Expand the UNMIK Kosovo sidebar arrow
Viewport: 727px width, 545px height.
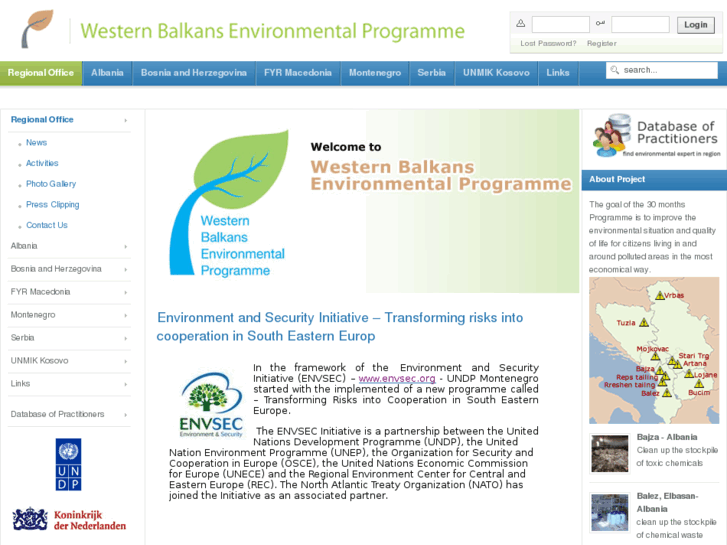(x=126, y=361)
